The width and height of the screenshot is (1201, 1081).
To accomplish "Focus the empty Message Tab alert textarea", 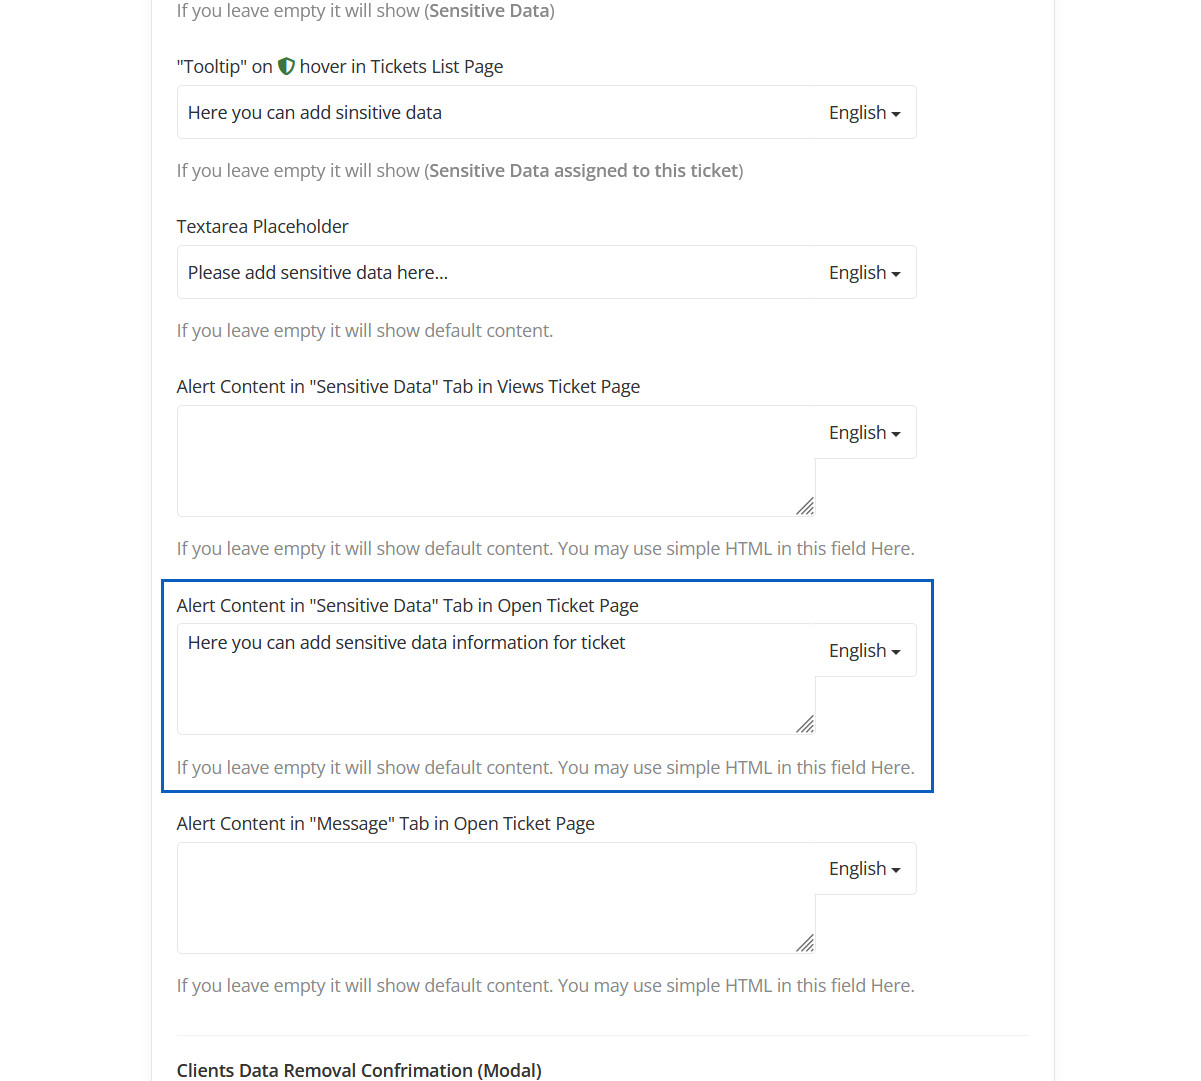I will coord(497,898).
